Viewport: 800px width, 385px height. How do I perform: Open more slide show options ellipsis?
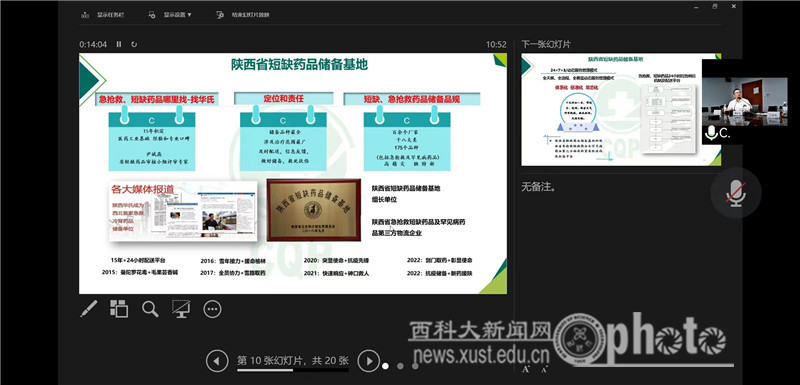coord(212,309)
